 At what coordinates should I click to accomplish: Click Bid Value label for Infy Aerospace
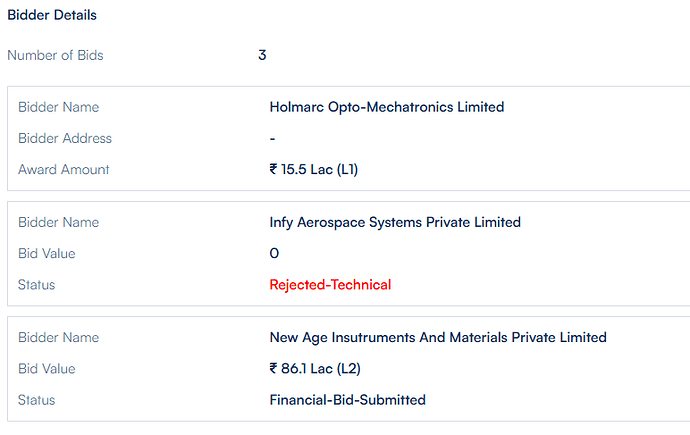pyautogui.click(x=47, y=254)
